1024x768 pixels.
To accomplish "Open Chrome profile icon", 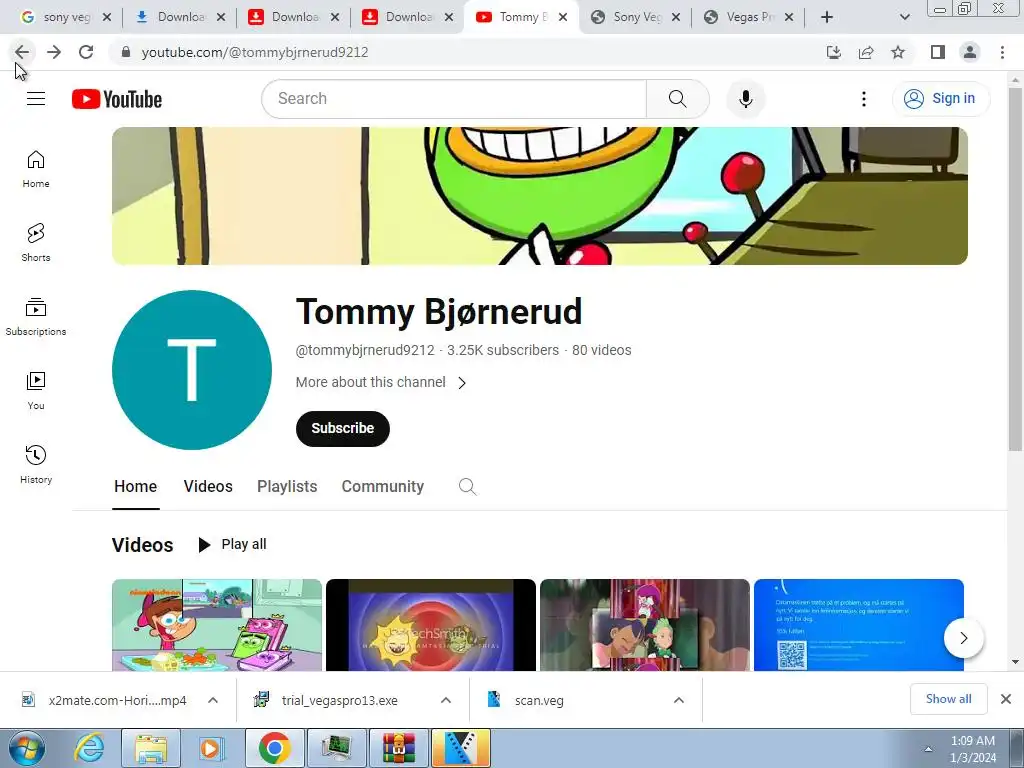I will pyautogui.click(x=970, y=52).
